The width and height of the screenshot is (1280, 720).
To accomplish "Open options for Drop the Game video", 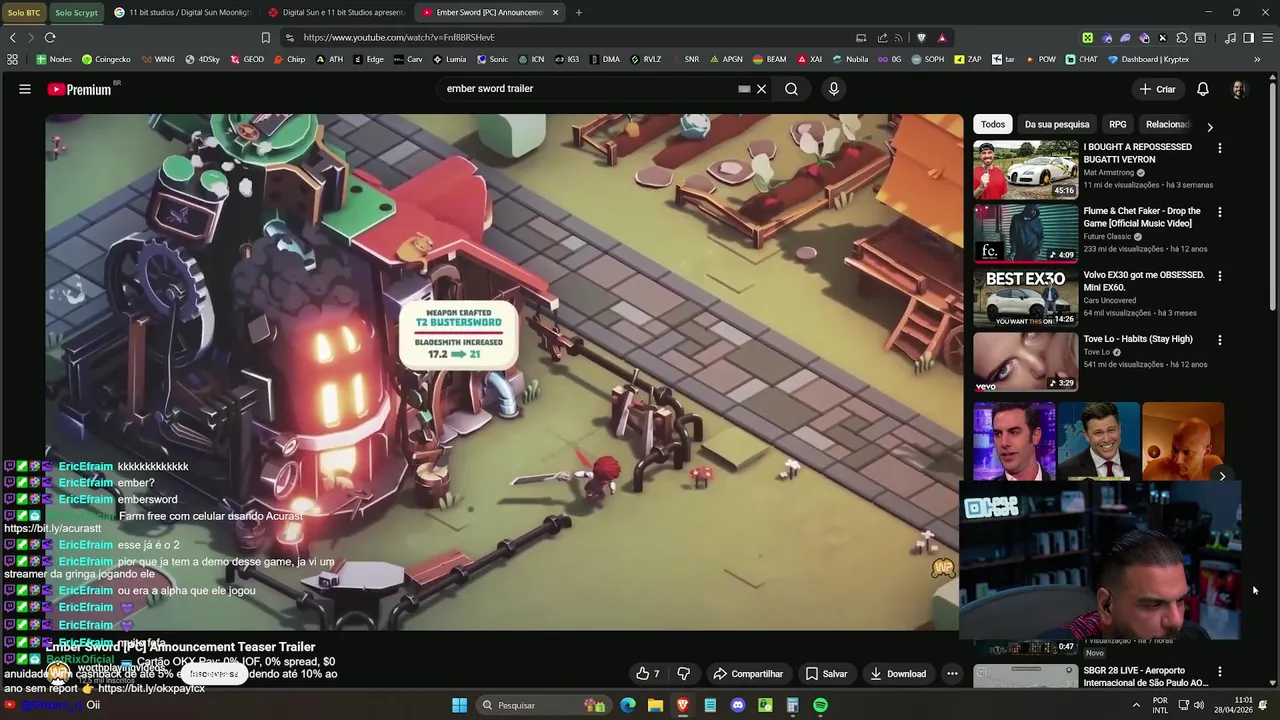I will click(x=1219, y=212).
